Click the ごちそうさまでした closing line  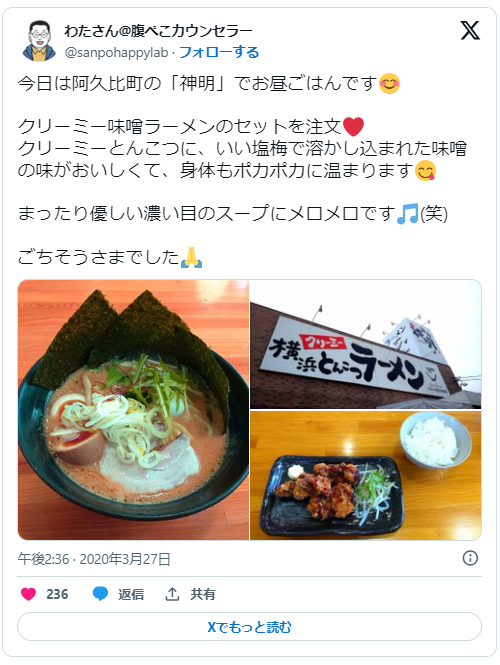click(110, 257)
